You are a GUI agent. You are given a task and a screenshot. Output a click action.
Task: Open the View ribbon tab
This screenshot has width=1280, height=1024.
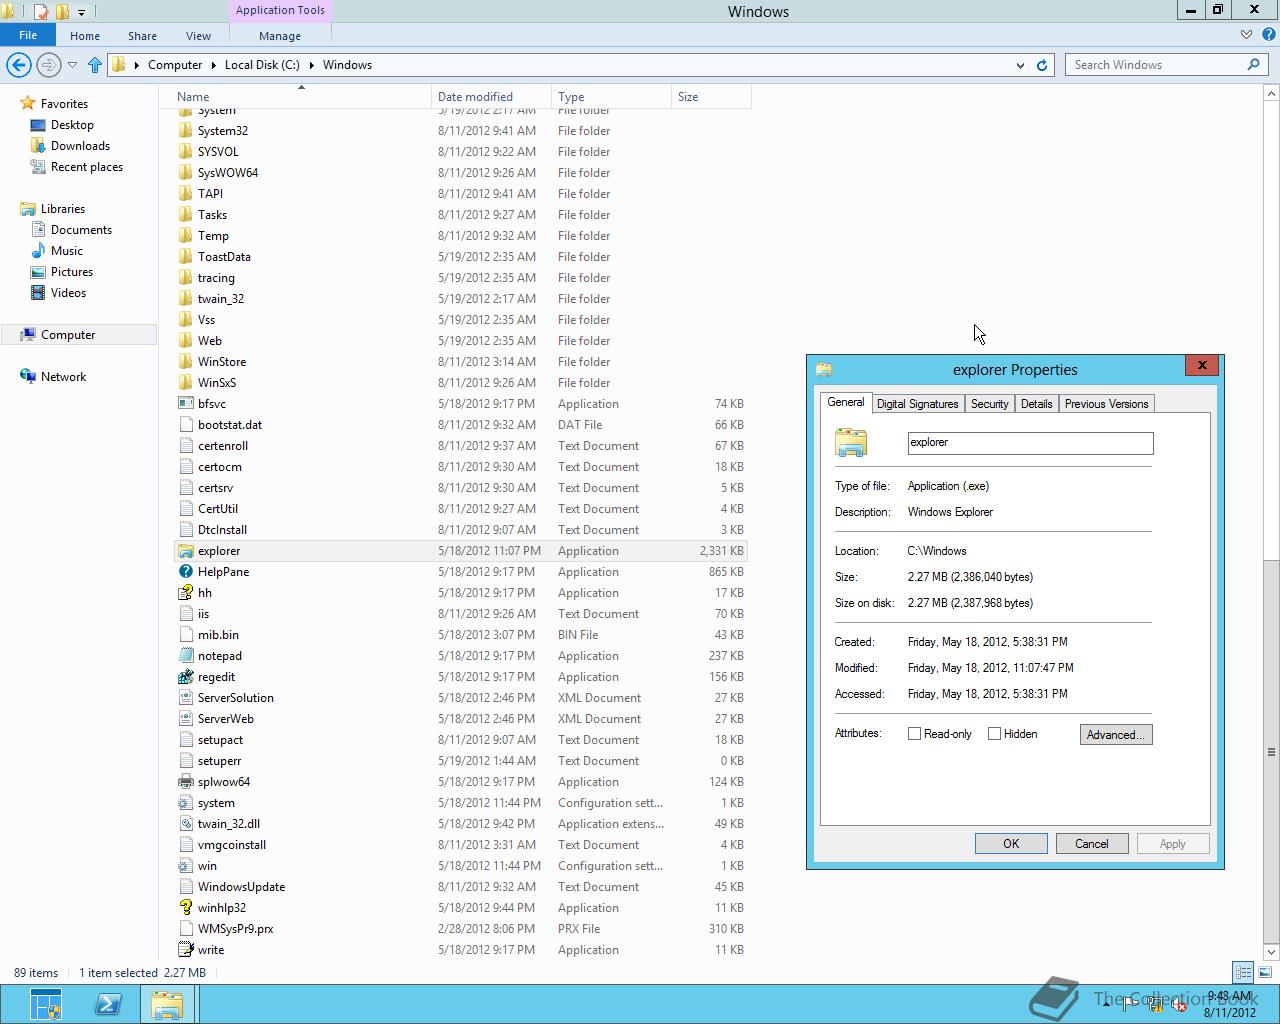198,35
